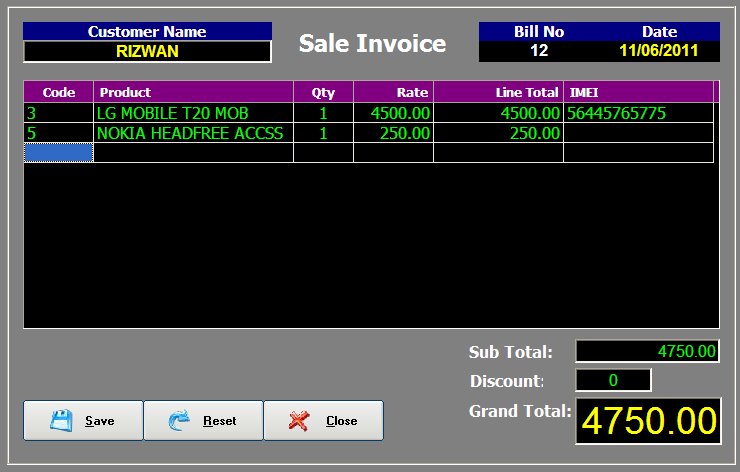The width and height of the screenshot is (740, 472).
Task: Click the red X Close icon
Action: pyautogui.click(x=299, y=421)
